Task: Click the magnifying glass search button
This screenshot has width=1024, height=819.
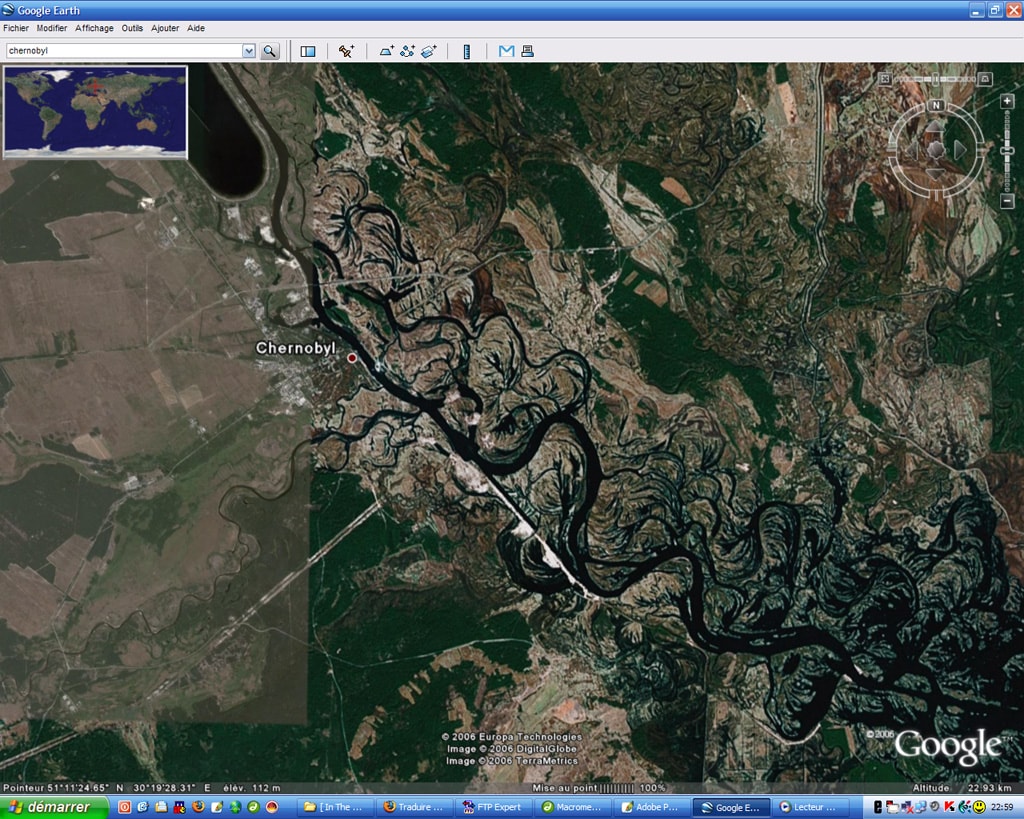Action: coord(270,51)
